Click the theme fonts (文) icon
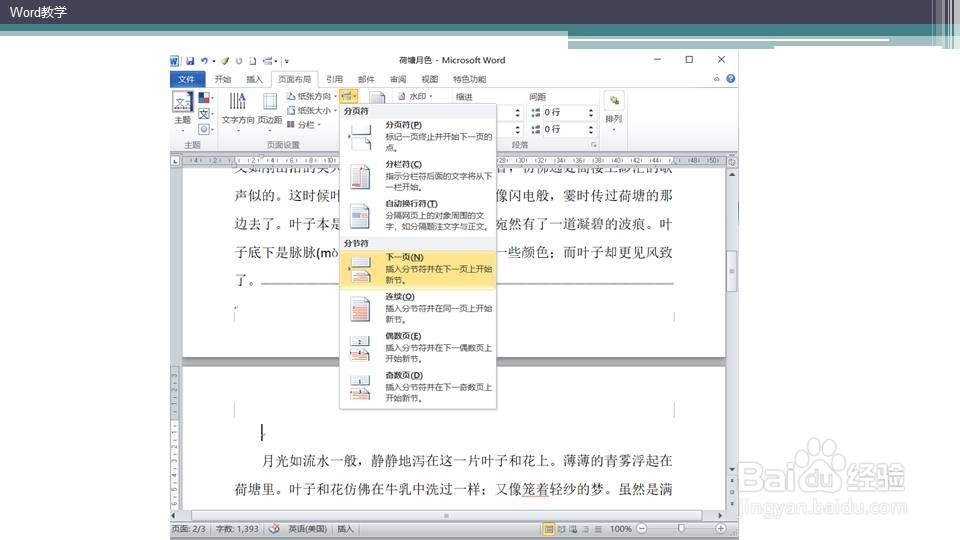Image resolution: width=960 pixels, height=540 pixels. click(204, 114)
